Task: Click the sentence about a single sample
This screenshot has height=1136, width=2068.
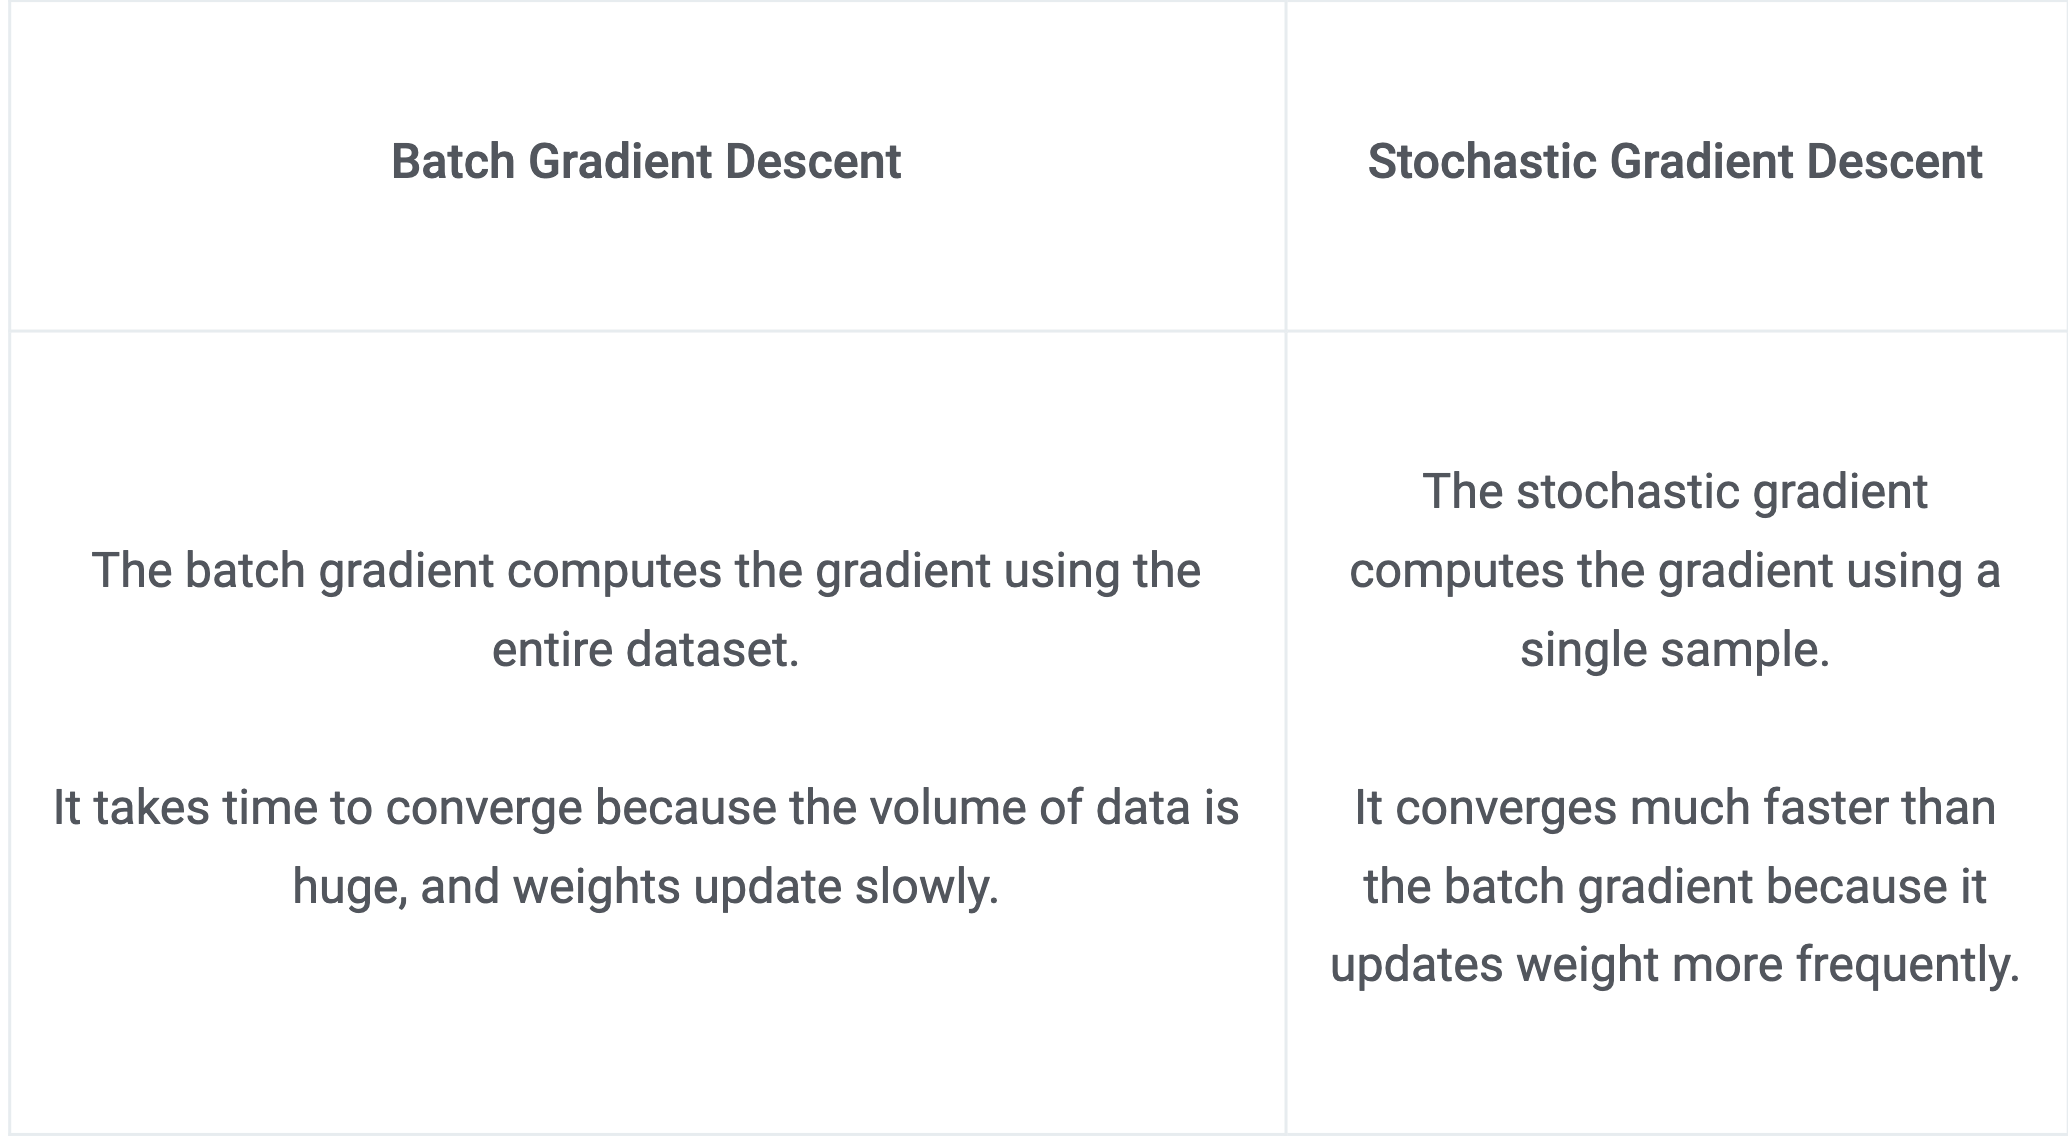Action: pos(1675,570)
